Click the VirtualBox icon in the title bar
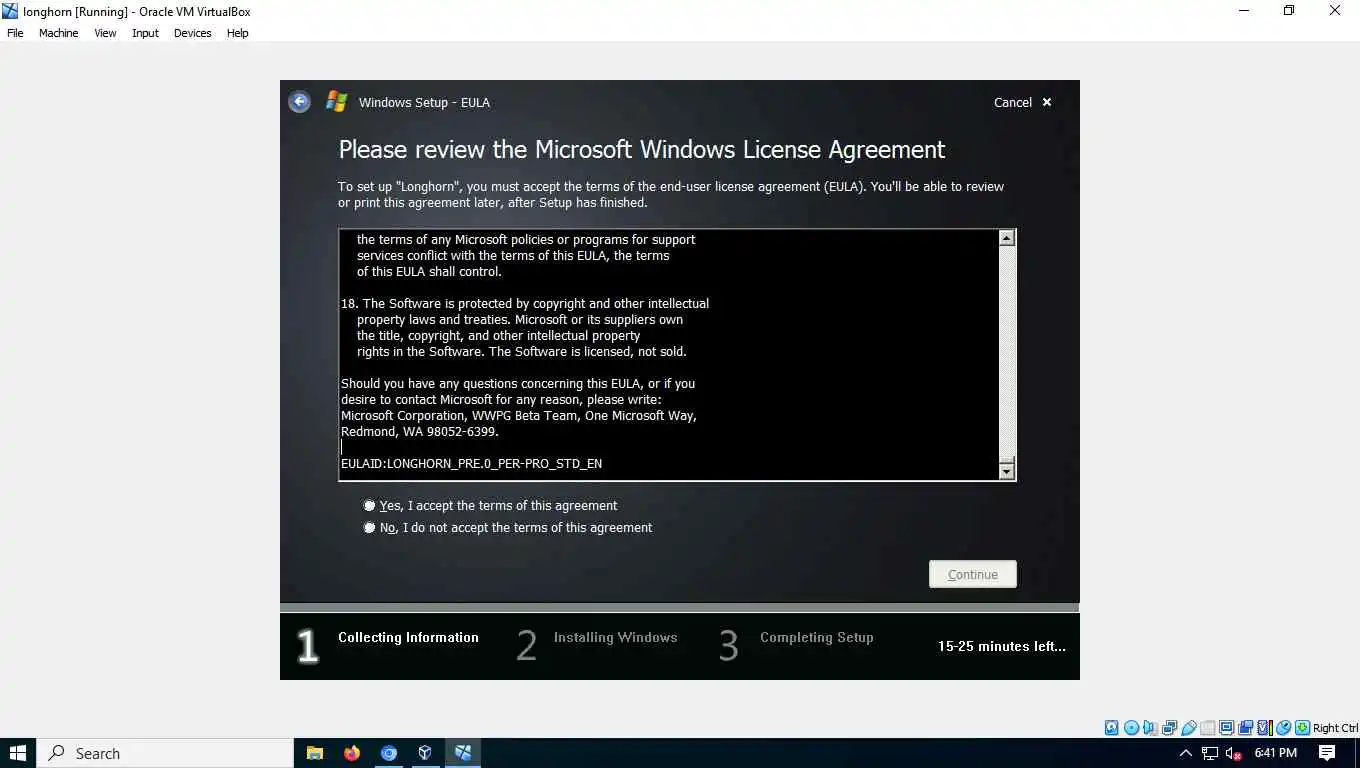Screen dimensions: 1360x768 11,11
